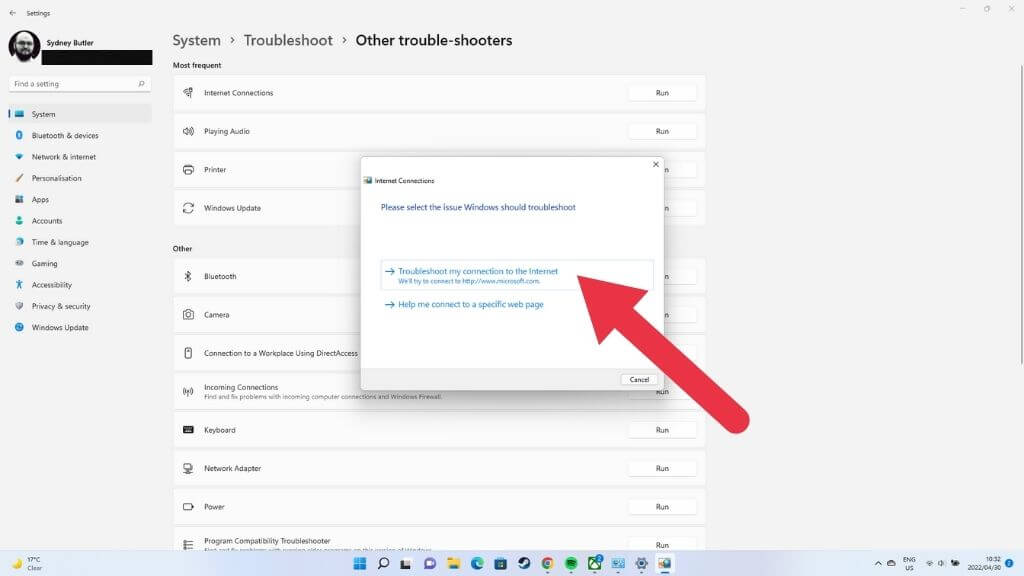Open Accessibility settings
The width and height of the screenshot is (1024, 576).
click(80, 285)
